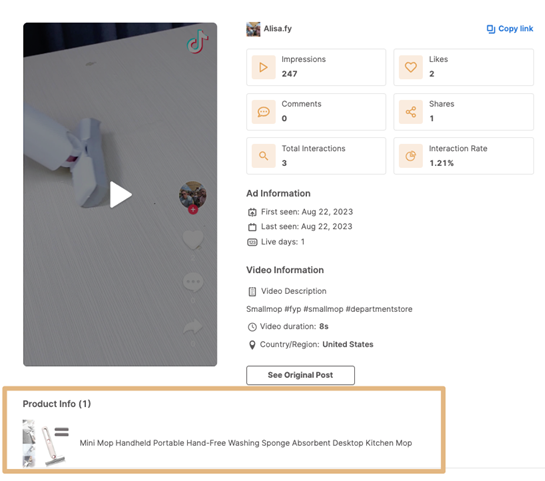Select the Interaction Rate 1.21%
The width and height of the screenshot is (545, 481).
[x=441, y=163]
